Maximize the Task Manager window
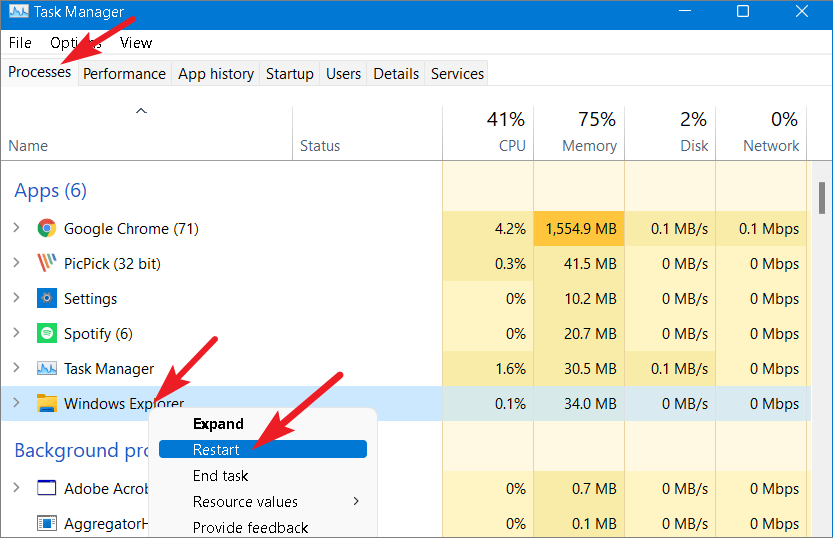This screenshot has height=538, width=833. (743, 11)
